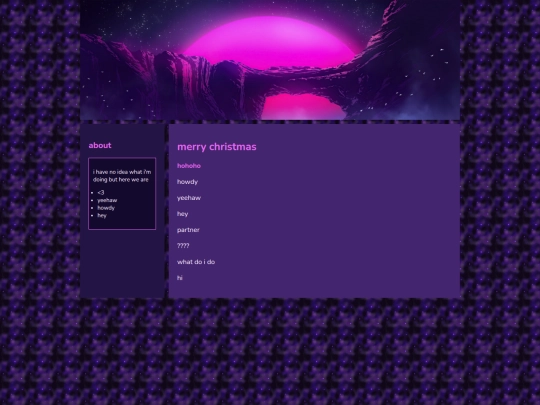Click the '????' paragraph

[x=183, y=246]
